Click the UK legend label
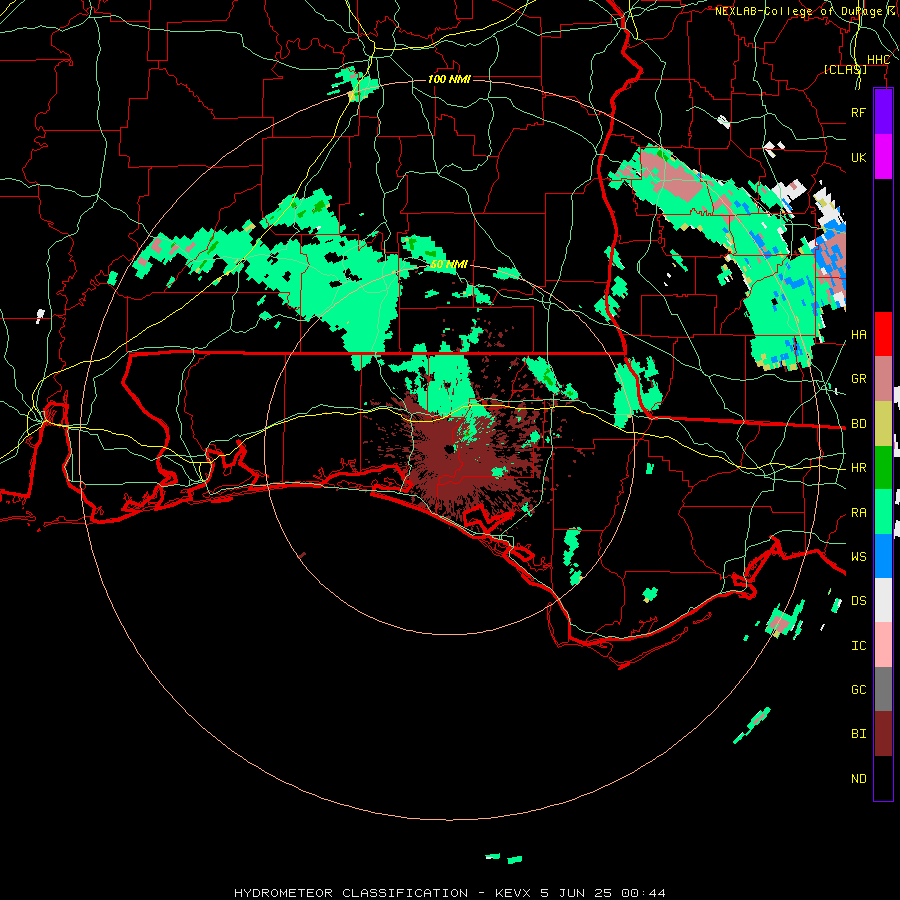The height and width of the screenshot is (900, 900). point(858,157)
